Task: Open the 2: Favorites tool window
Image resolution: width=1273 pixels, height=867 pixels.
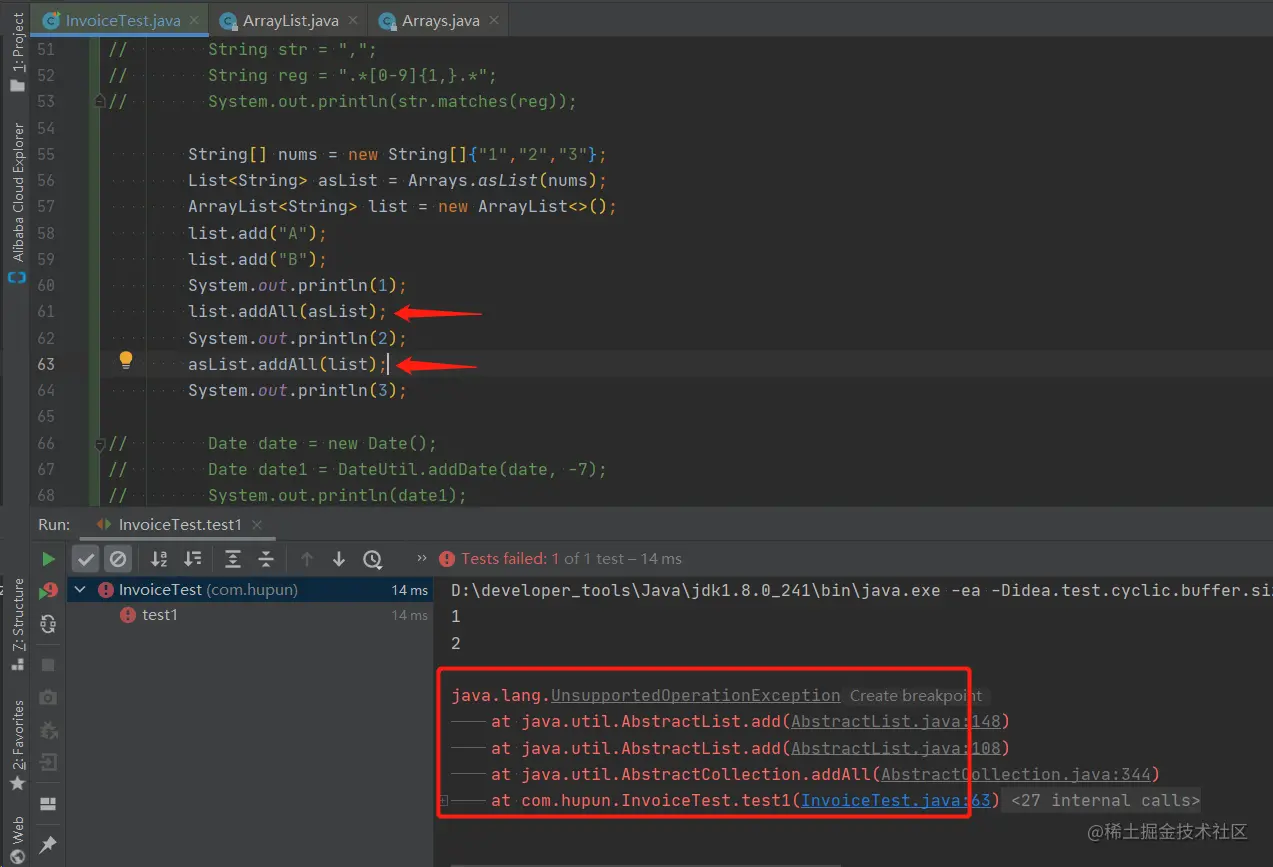Action: (16, 745)
